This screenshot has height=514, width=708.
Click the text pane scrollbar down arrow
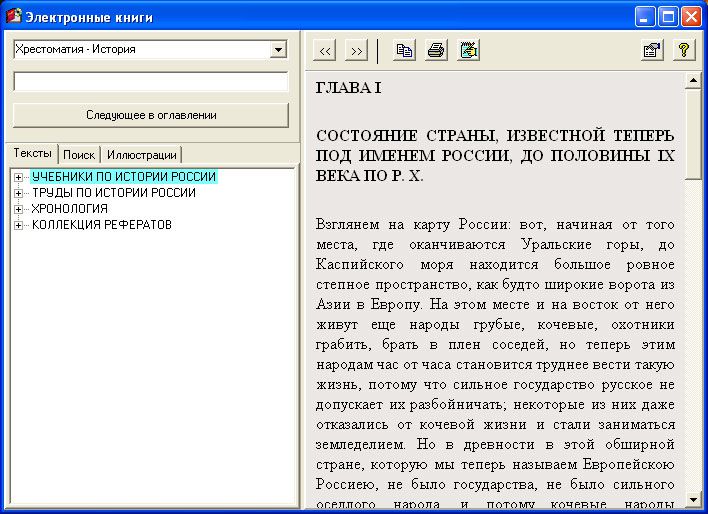click(693, 501)
